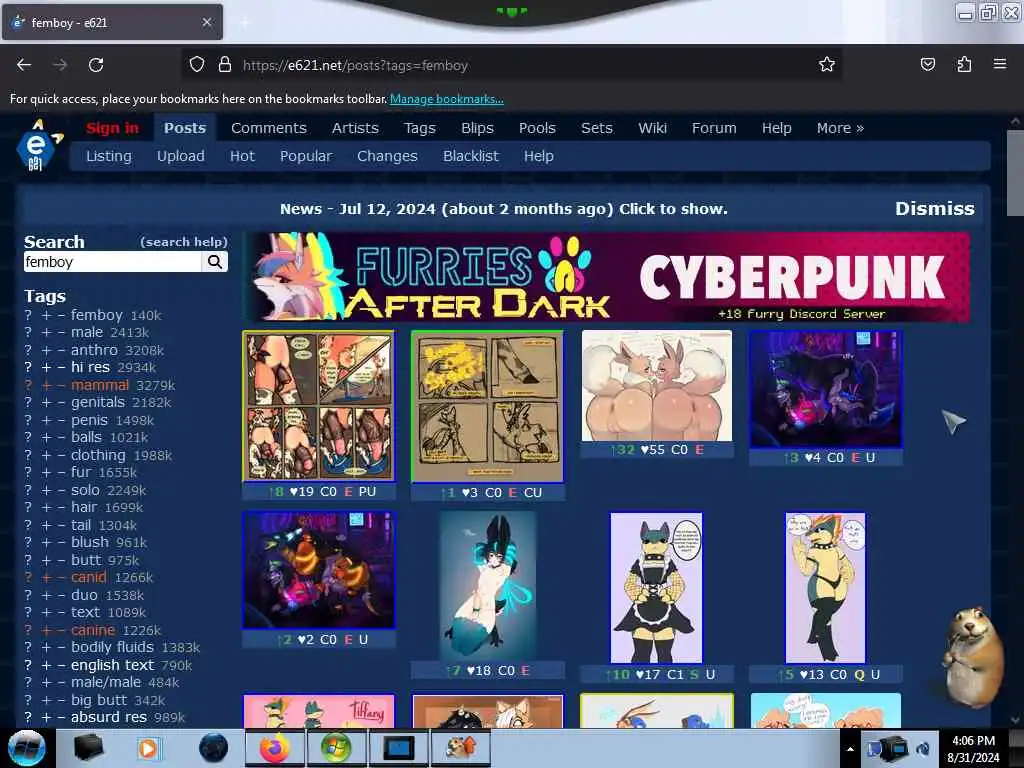This screenshot has height=768, width=1024.
Task: Open the Forum menu item
Action: (714, 128)
